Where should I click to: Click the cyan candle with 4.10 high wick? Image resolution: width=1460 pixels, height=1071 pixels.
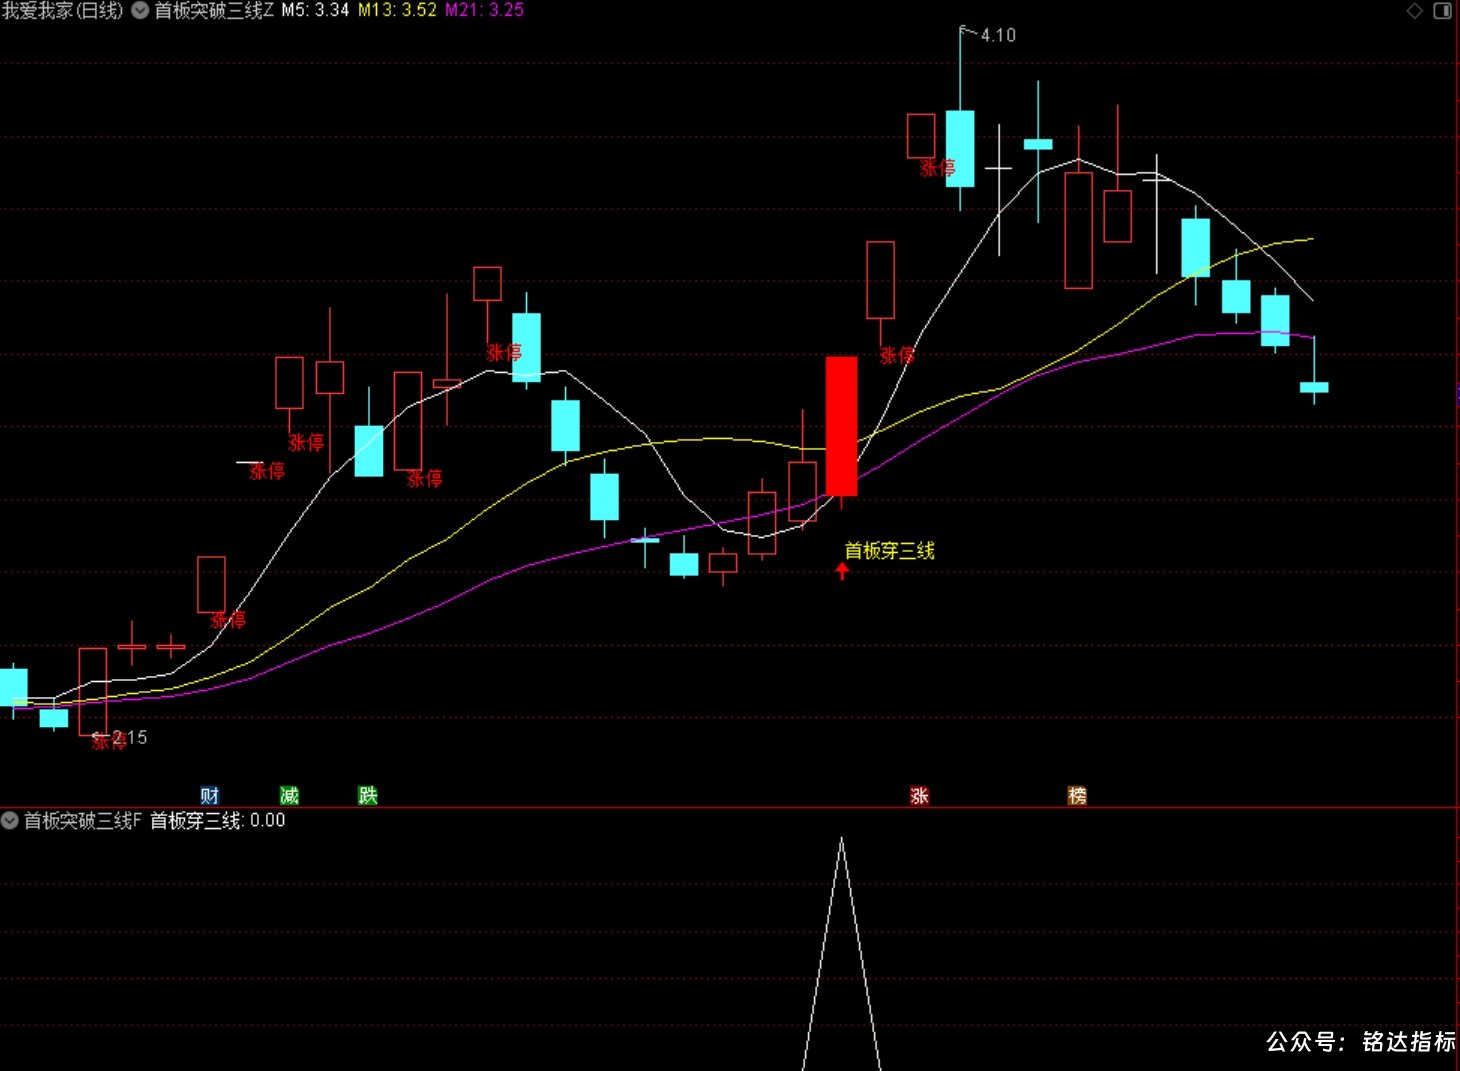point(960,148)
